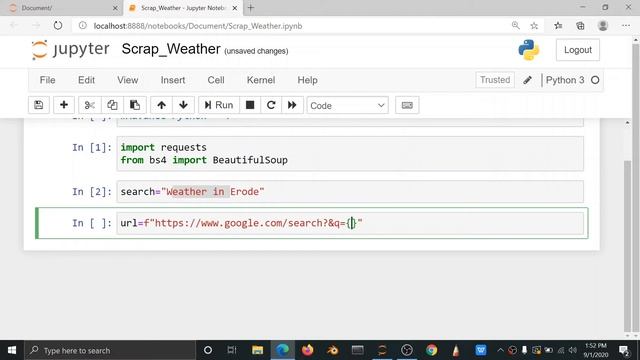Move selected cell up arrow

(x=162, y=105)
